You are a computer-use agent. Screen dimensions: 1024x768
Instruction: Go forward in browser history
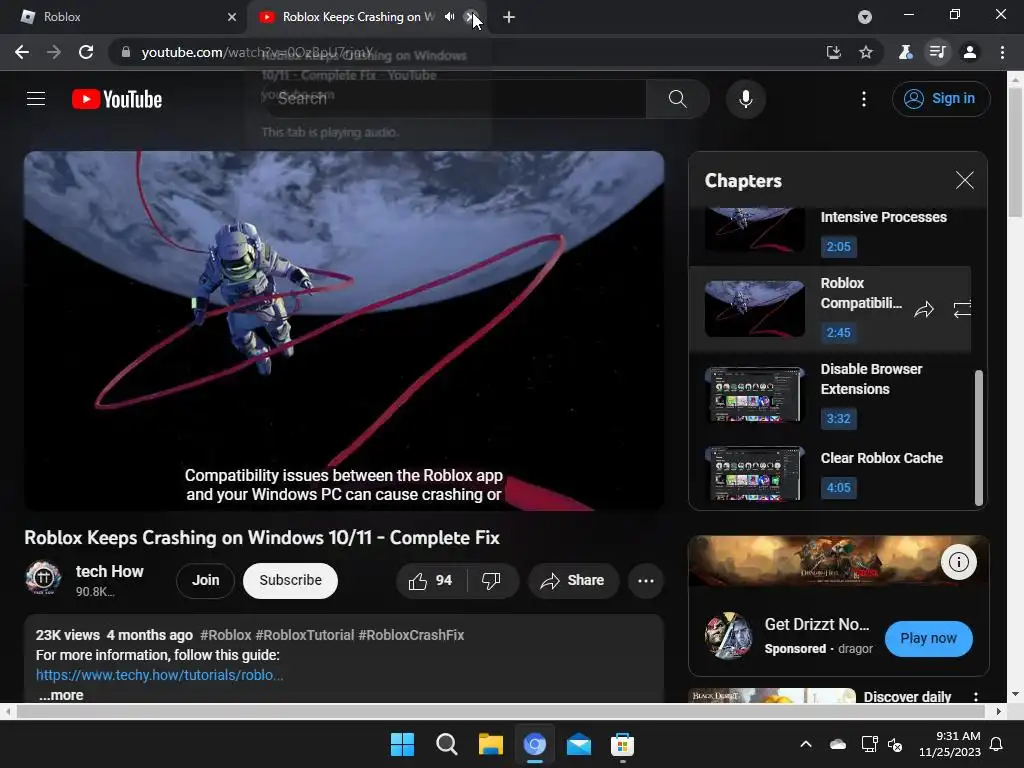[x=54, y=52]
